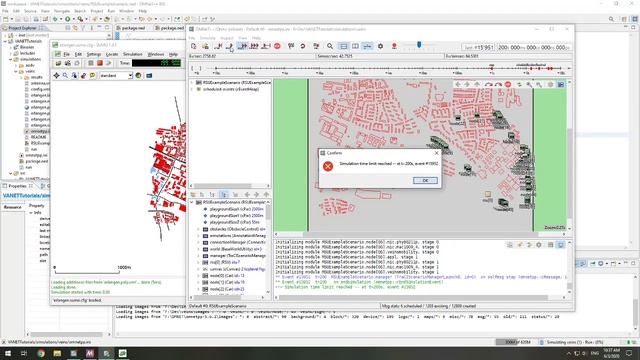The image size is (640, 360).
Task: Click the Express run icon in Qtenv toolbar
Action: (x=254, y=47)
